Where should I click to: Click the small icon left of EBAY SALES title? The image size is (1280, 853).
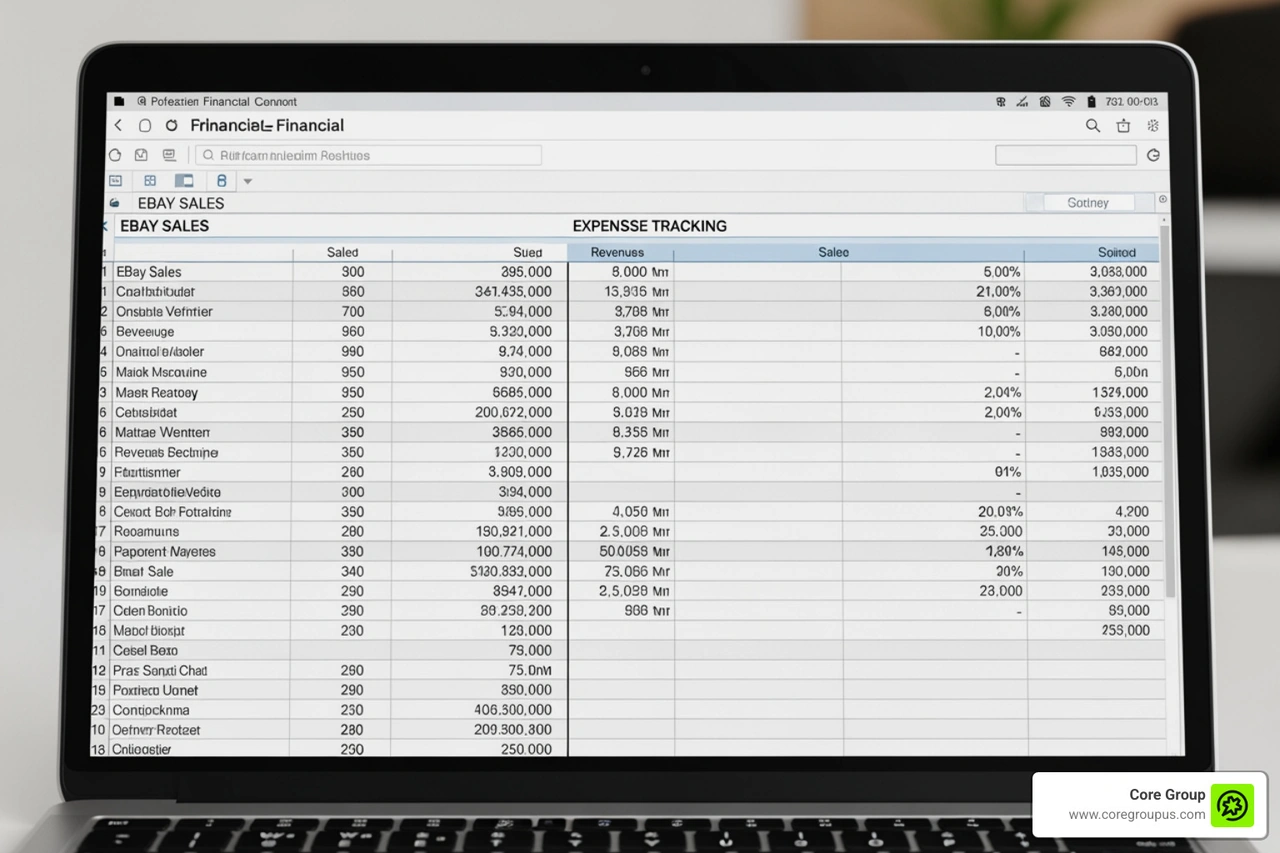(114, 203)
